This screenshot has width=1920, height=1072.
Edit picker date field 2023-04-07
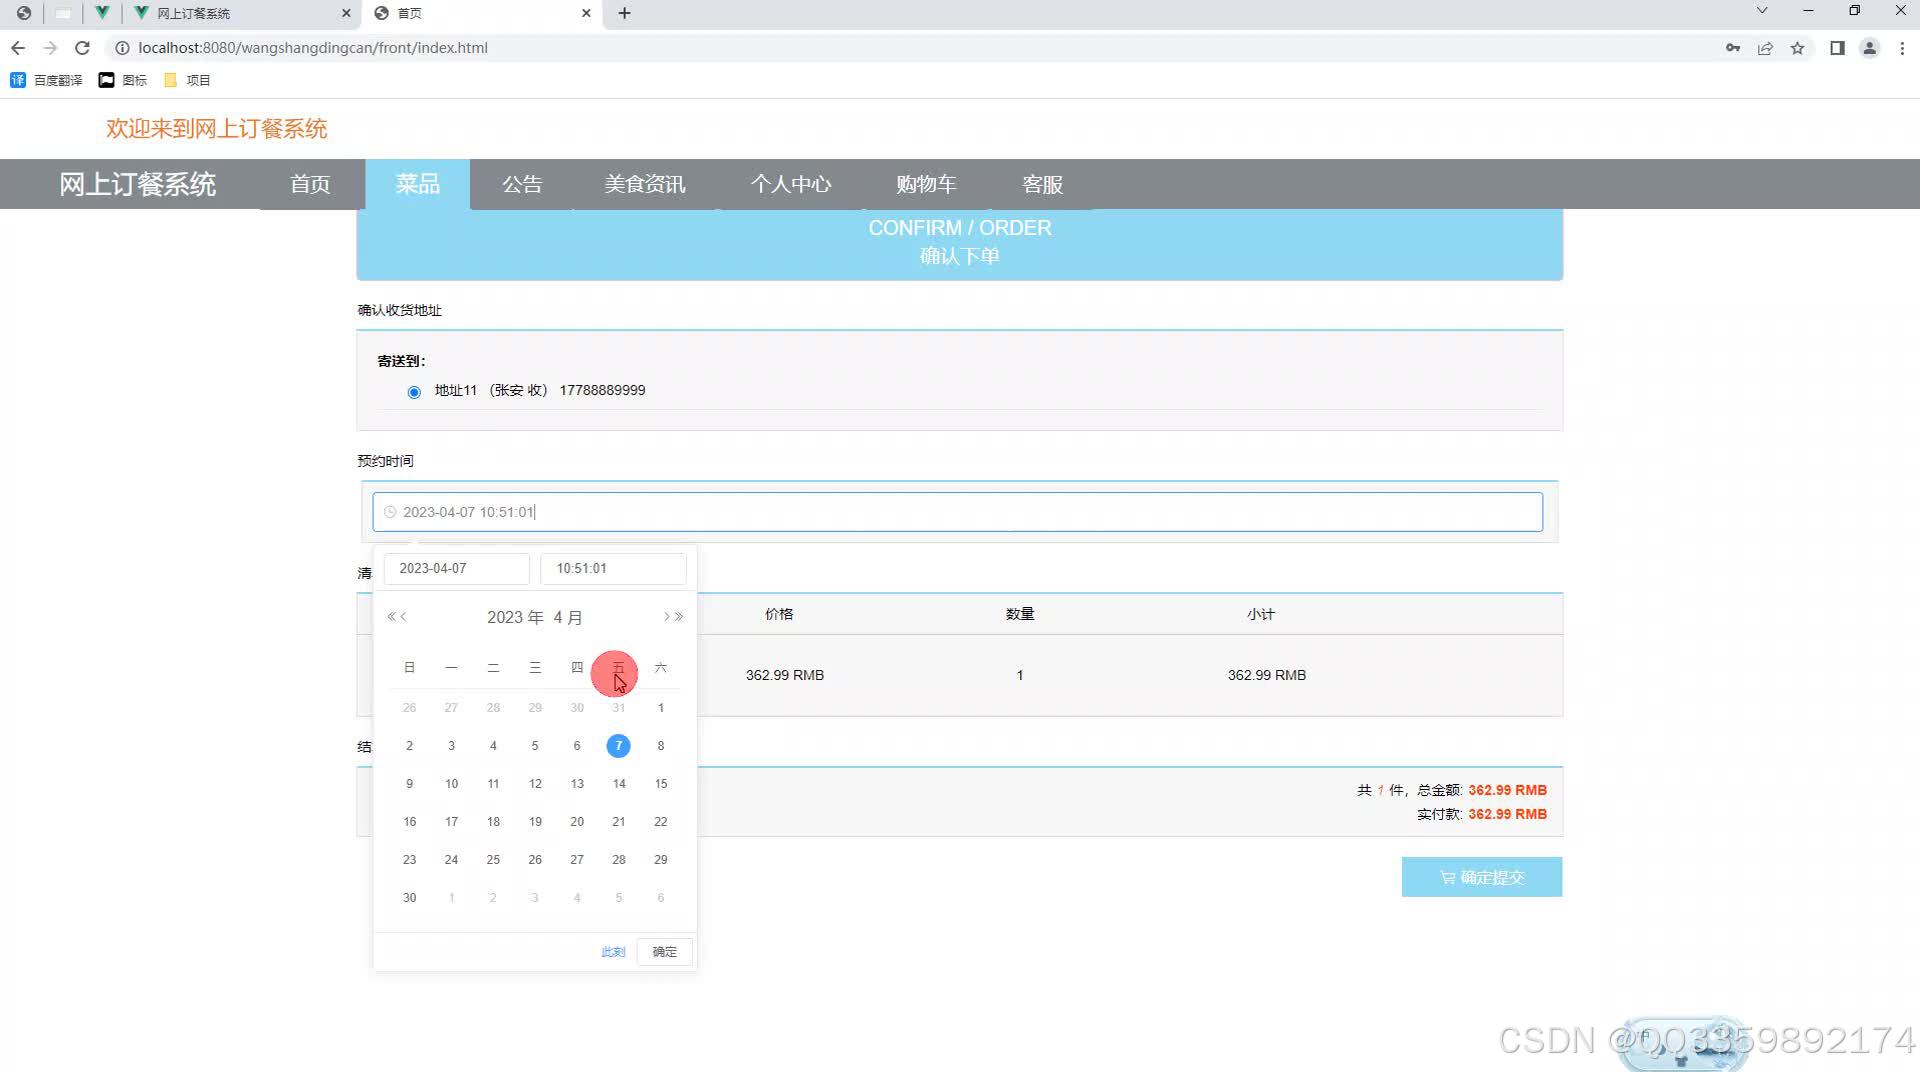tap(457, 568)
